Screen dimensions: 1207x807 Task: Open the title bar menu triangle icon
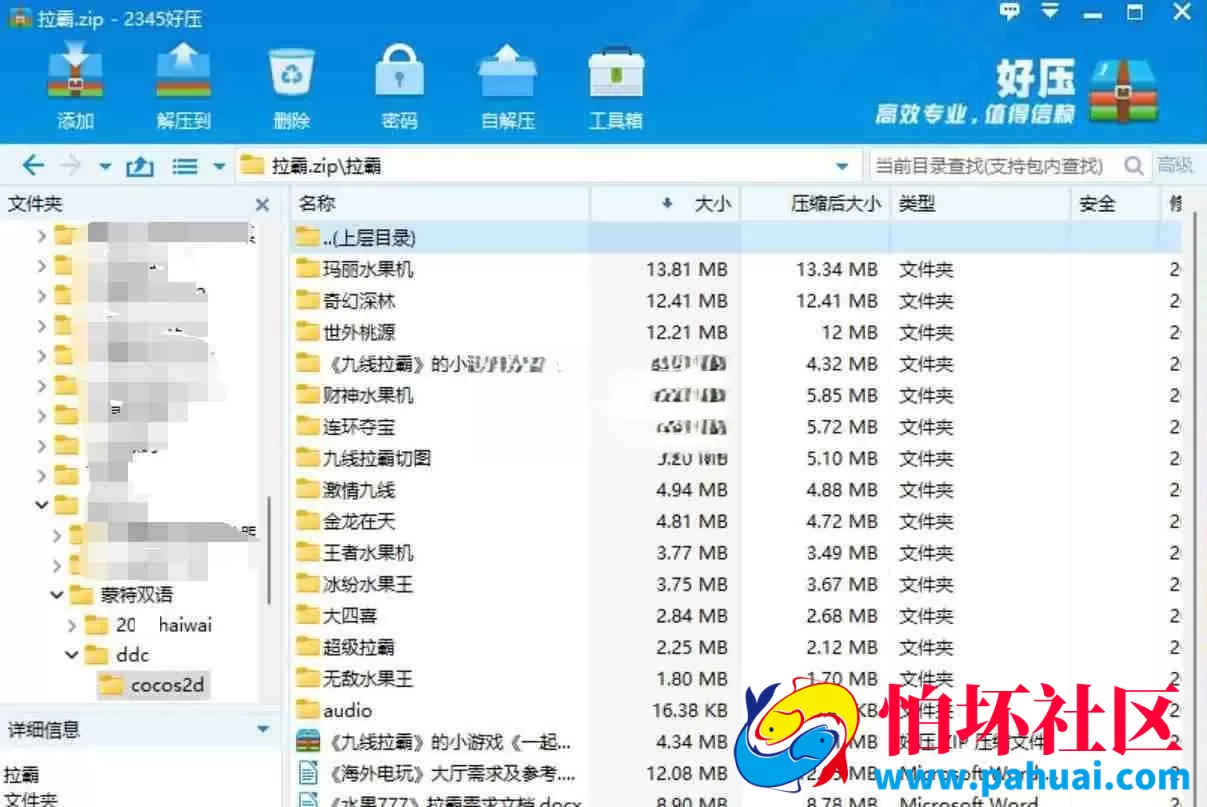pyautogui.click(x=1050, y=13)
